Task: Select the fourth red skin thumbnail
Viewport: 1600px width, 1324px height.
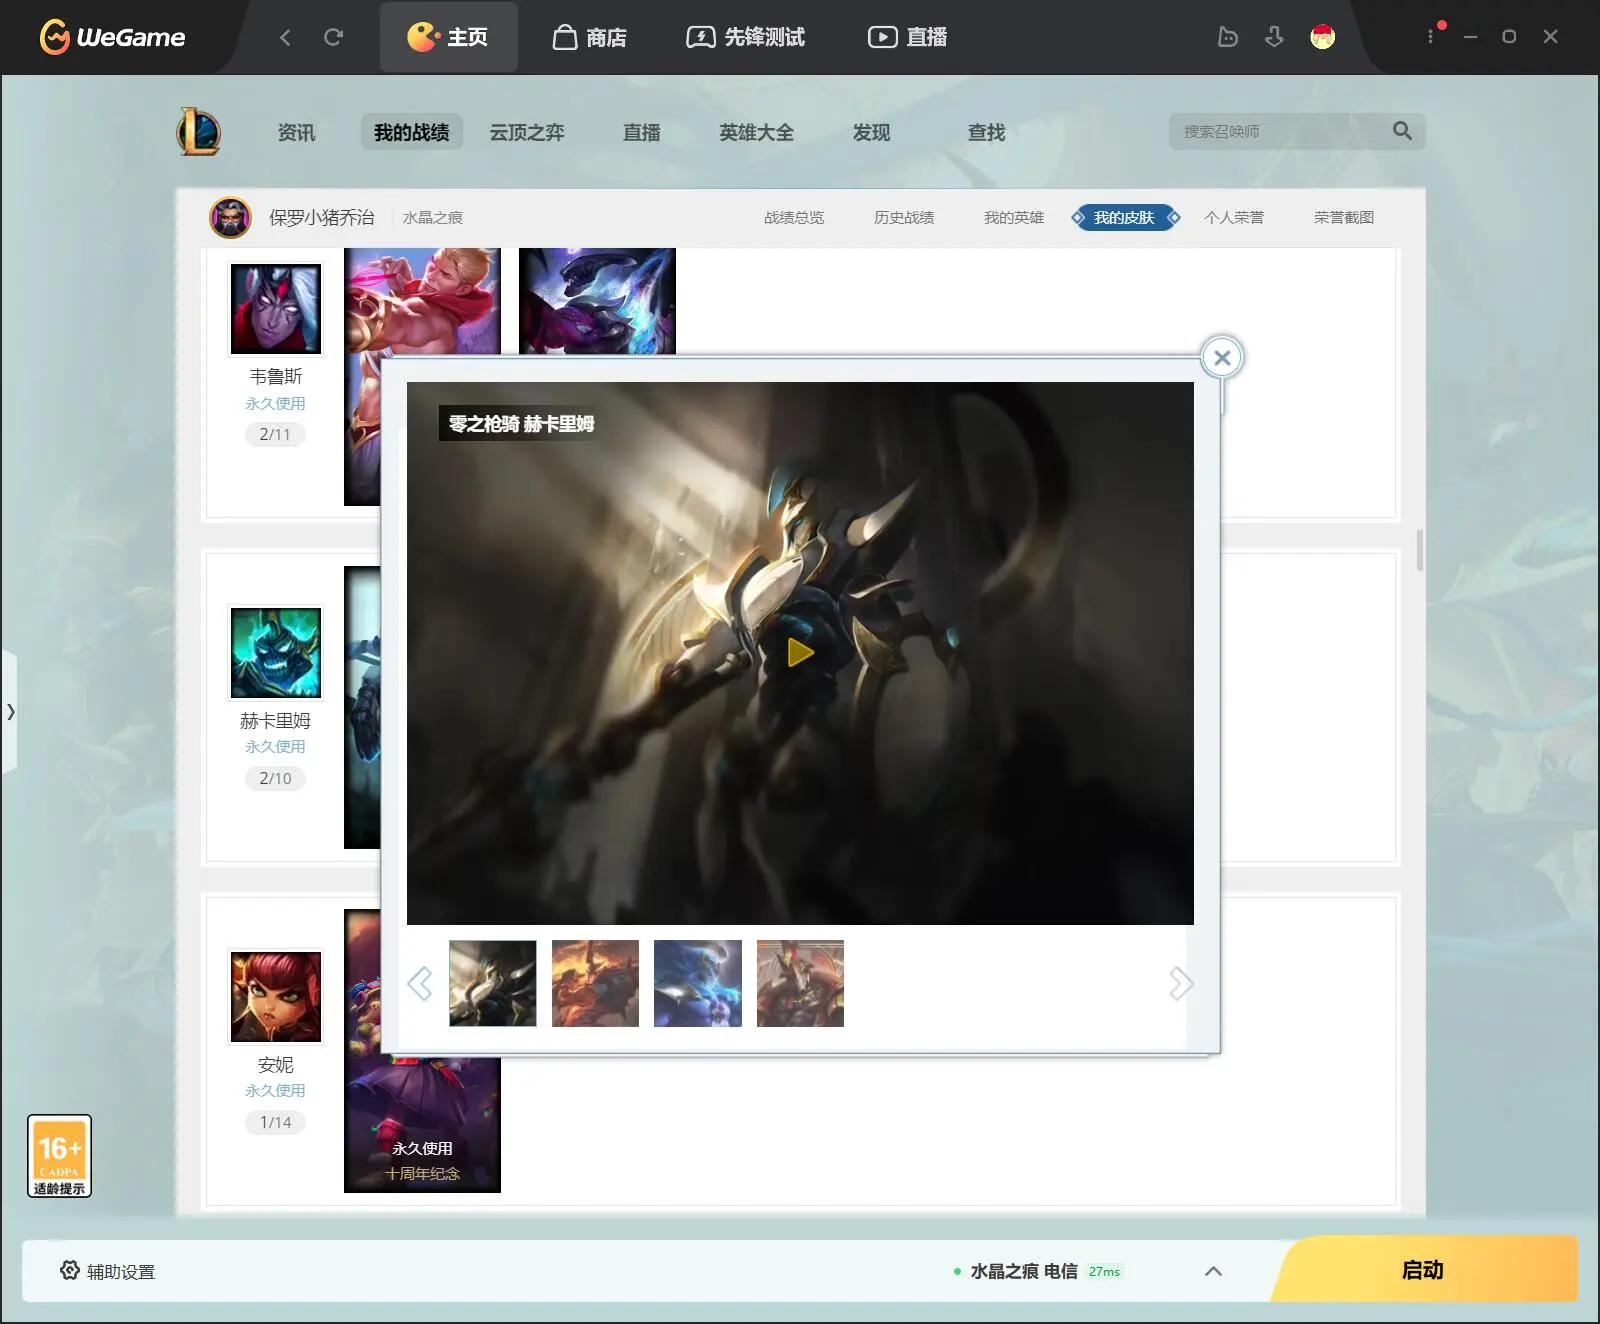Action: point(800,983)
